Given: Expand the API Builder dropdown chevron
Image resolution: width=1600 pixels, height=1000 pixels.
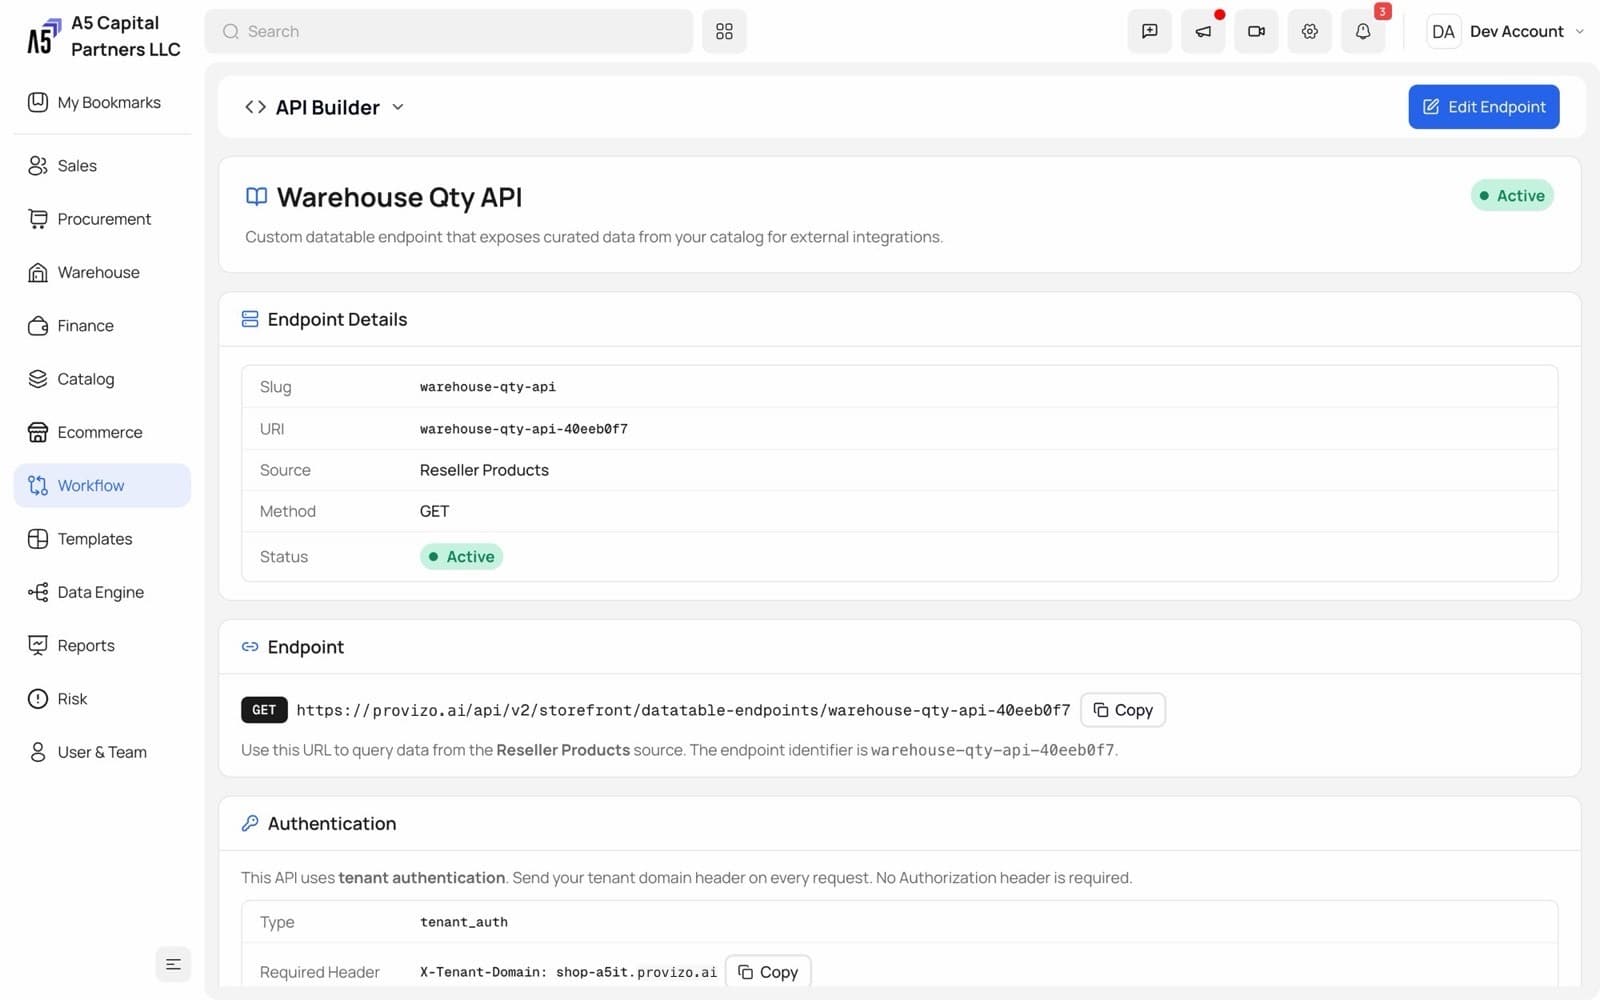Looking at the screenshot, I should pyautogui.click(x=398, y=107).
